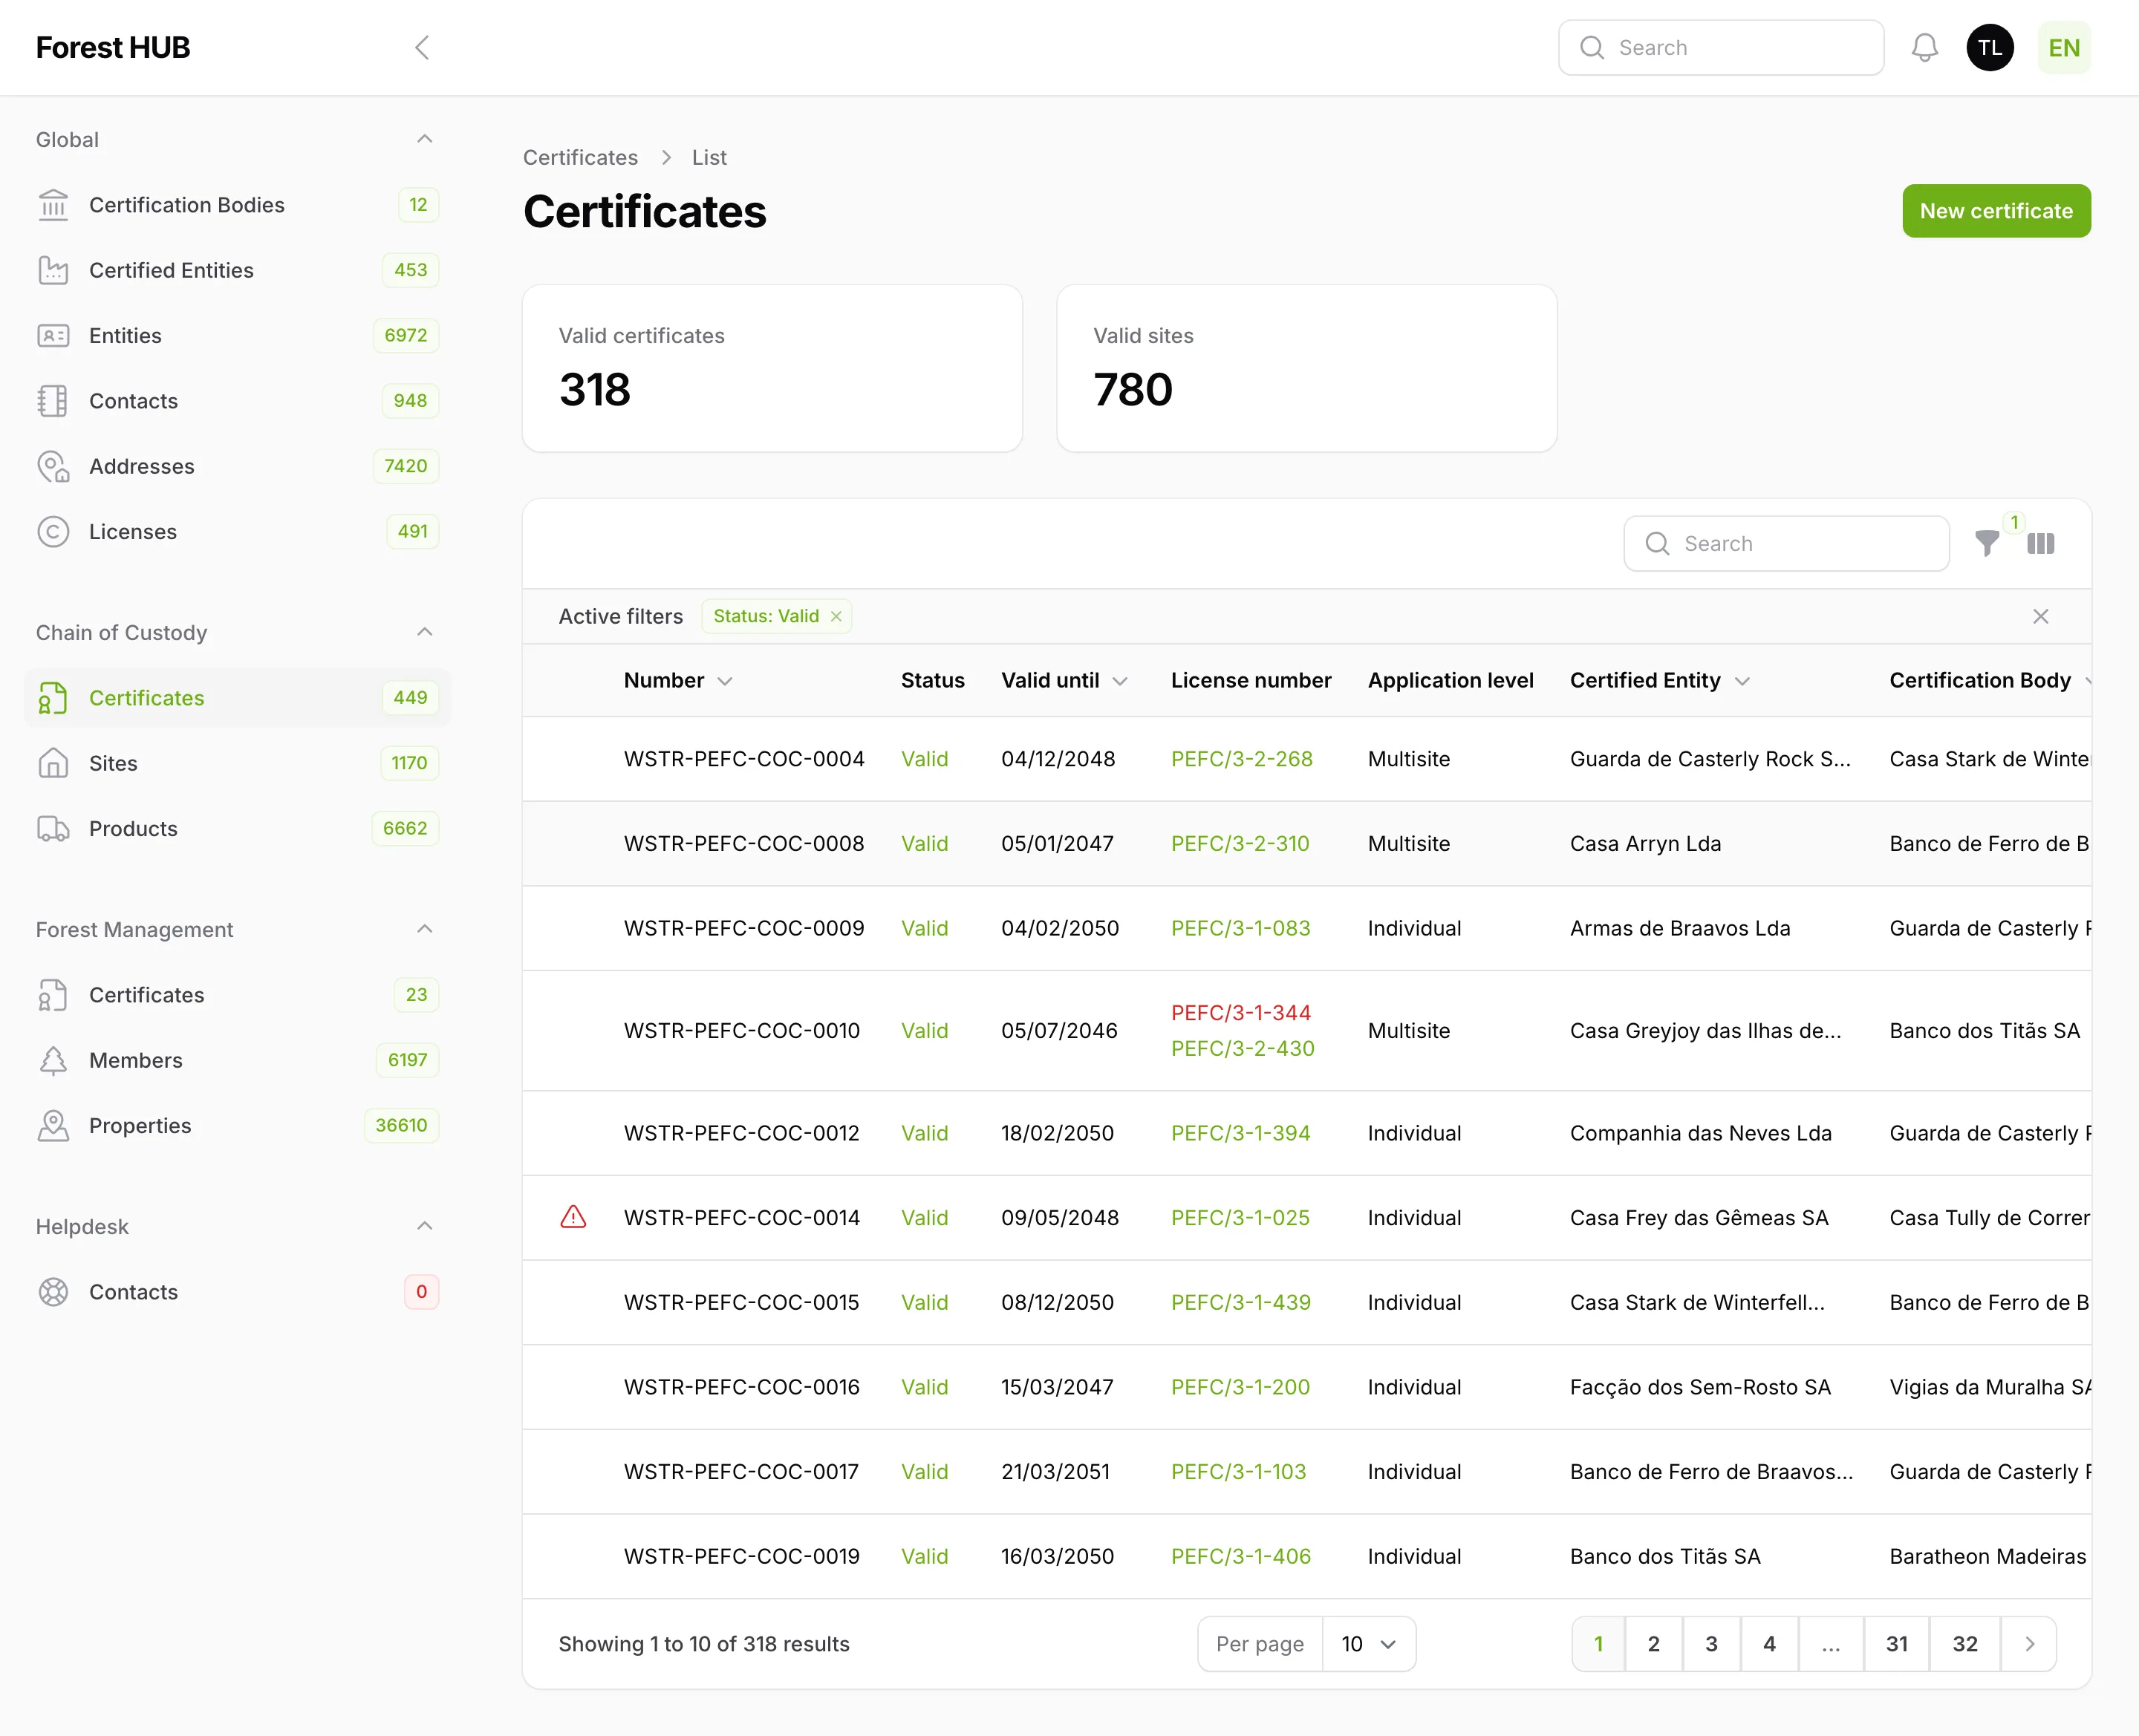Click the Forest Management Certificates icon
Screen dimensions: 2139x1736
pos(53,995)
